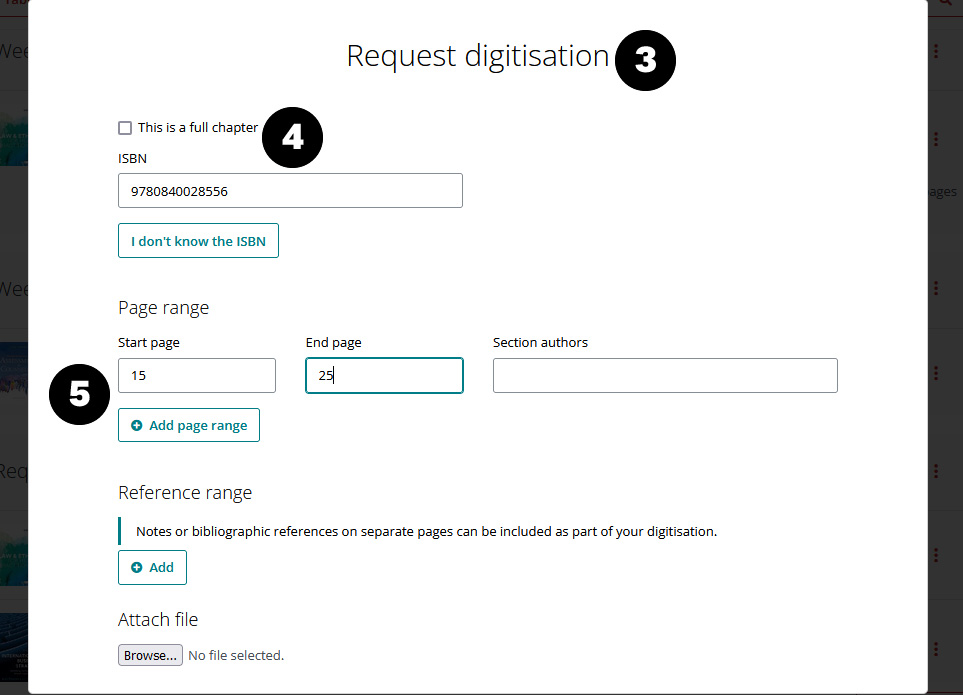The width and height of the screenshot is (963, 695).
Task: Open the three-dot menu beside the End page row
Action: pos(936,373)
